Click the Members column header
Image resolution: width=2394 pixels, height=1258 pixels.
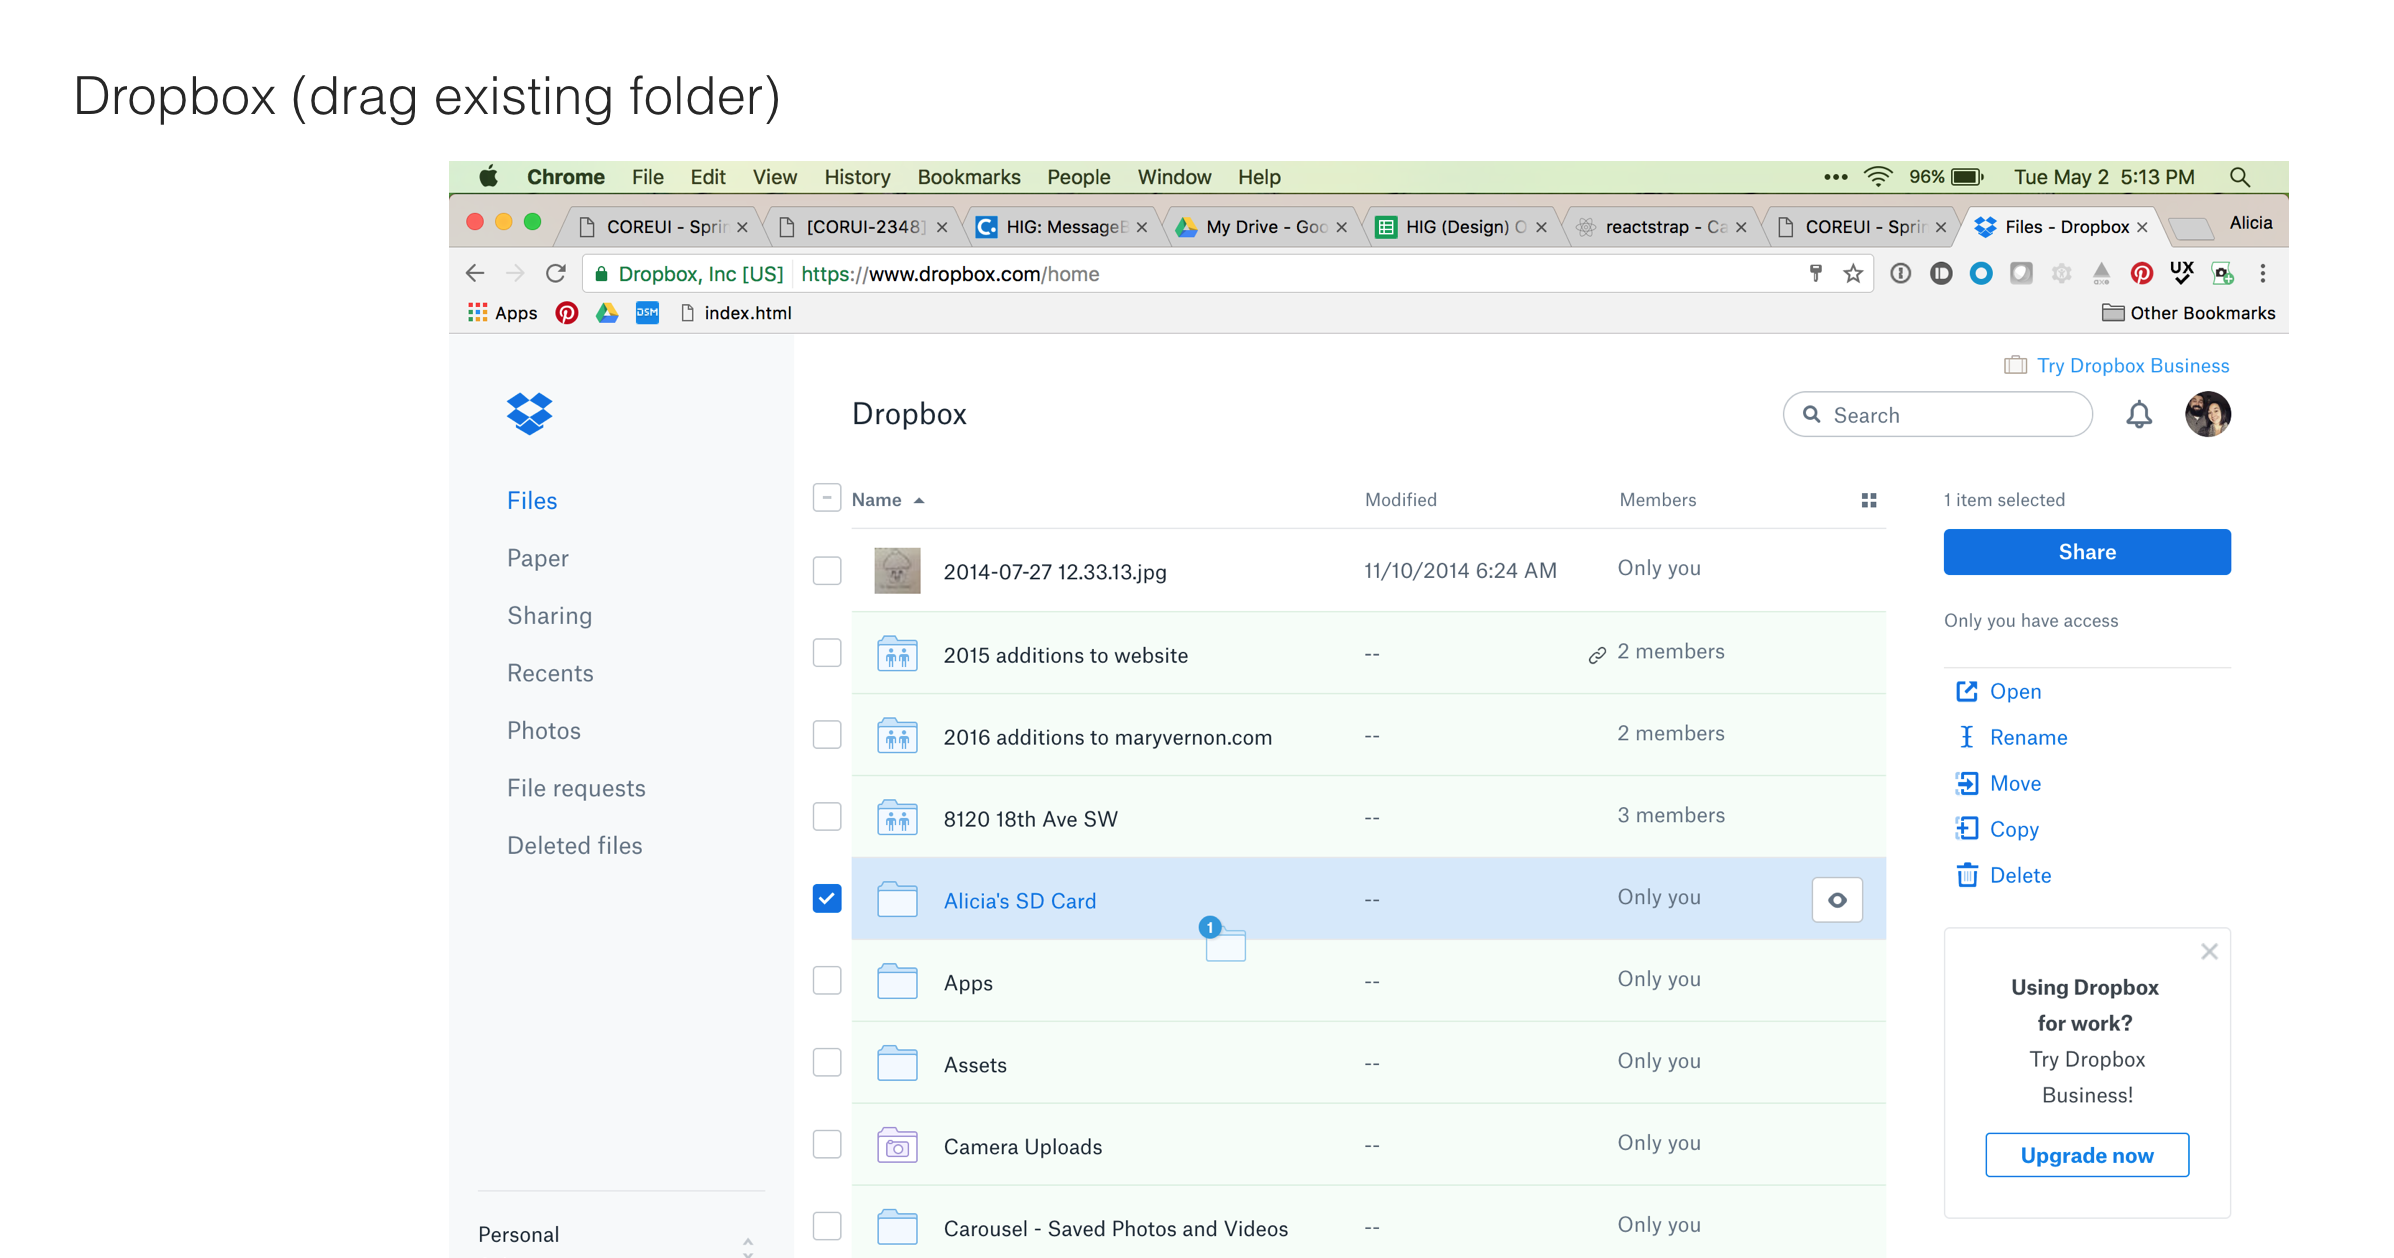[1657, 499]
